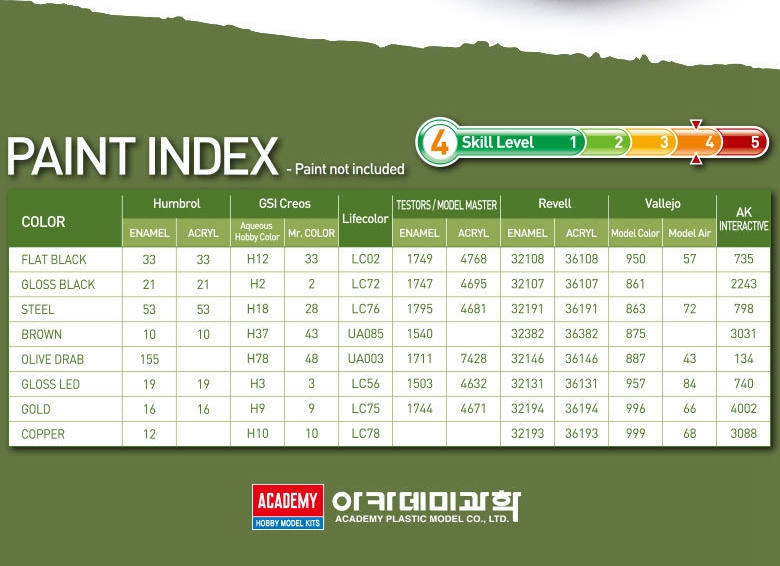
Task: Click the UA003 Lifecolor cell
Action: [366, 359]
